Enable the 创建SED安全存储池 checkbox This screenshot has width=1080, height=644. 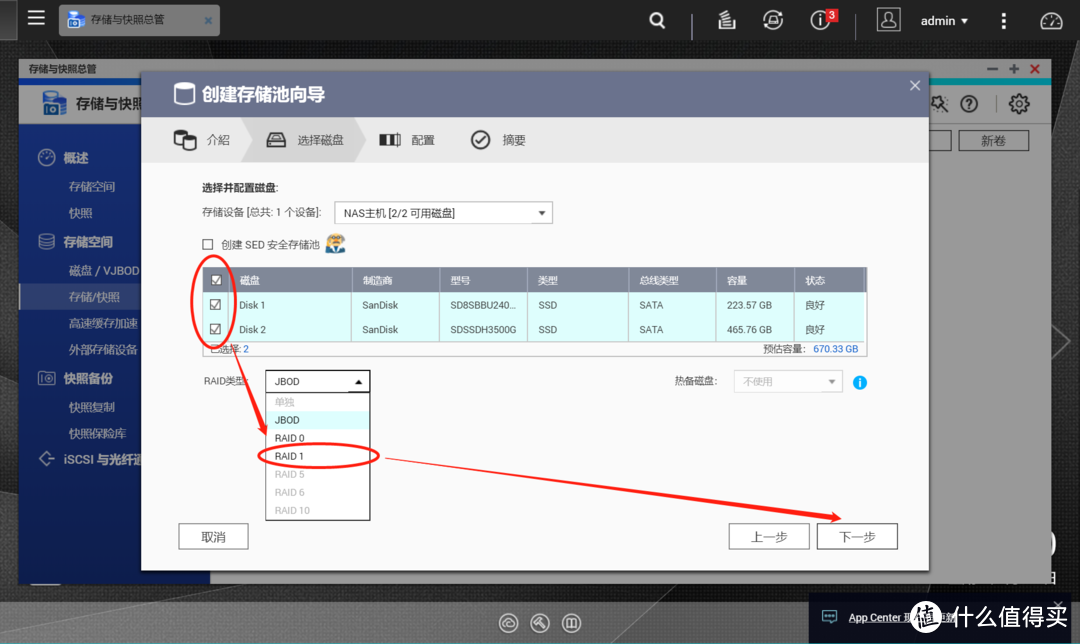click(207, 243)
